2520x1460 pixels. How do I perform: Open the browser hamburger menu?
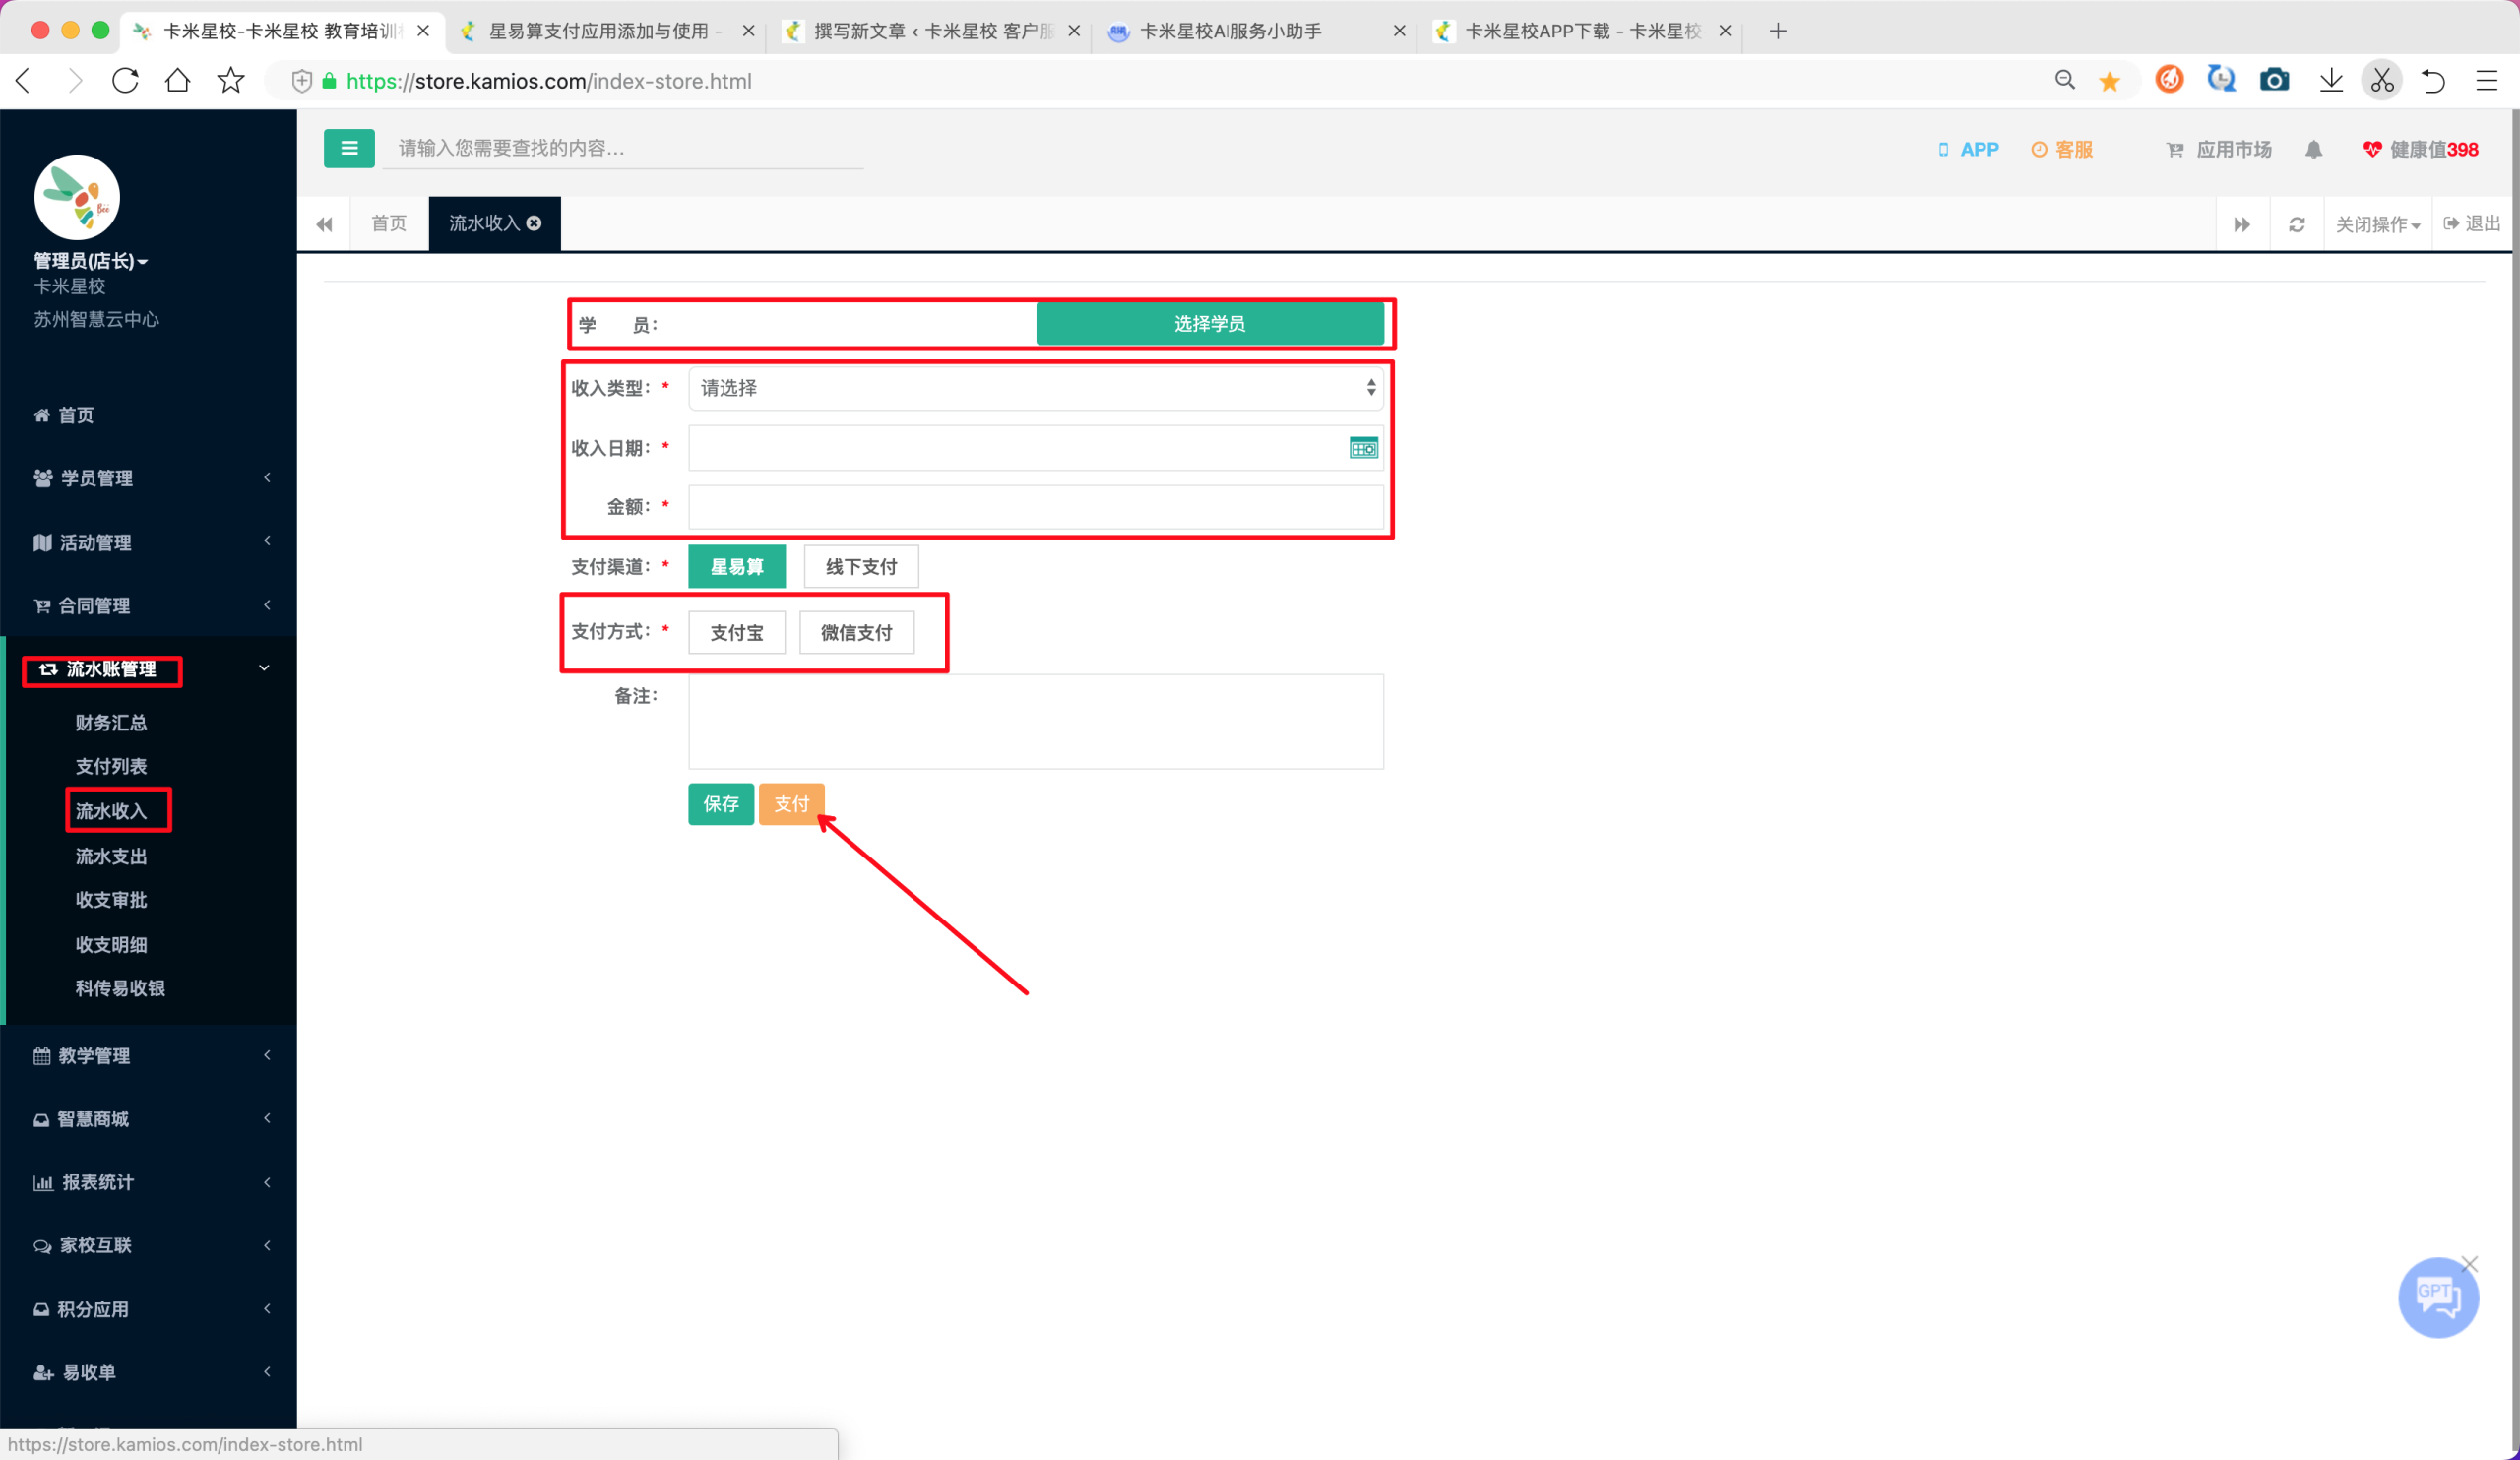click(2486, 80)
